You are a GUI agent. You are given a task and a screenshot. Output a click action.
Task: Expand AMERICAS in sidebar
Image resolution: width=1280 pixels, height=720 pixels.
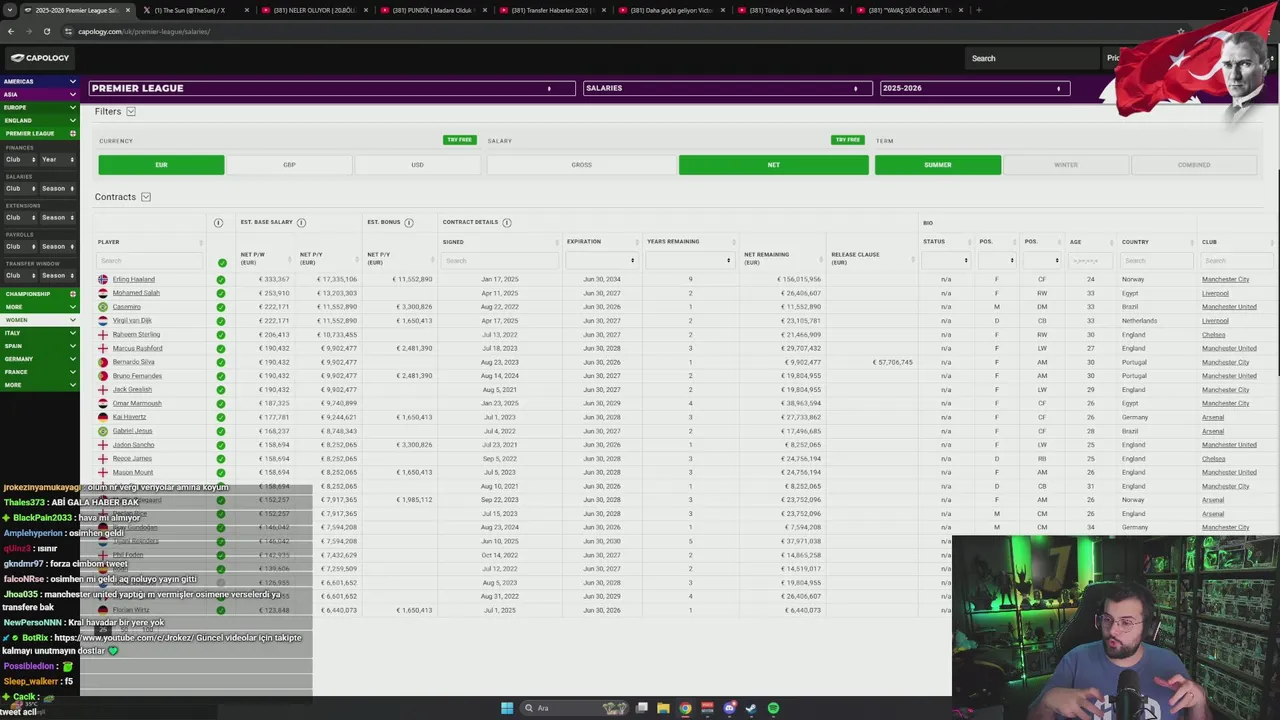pos(40,81)
